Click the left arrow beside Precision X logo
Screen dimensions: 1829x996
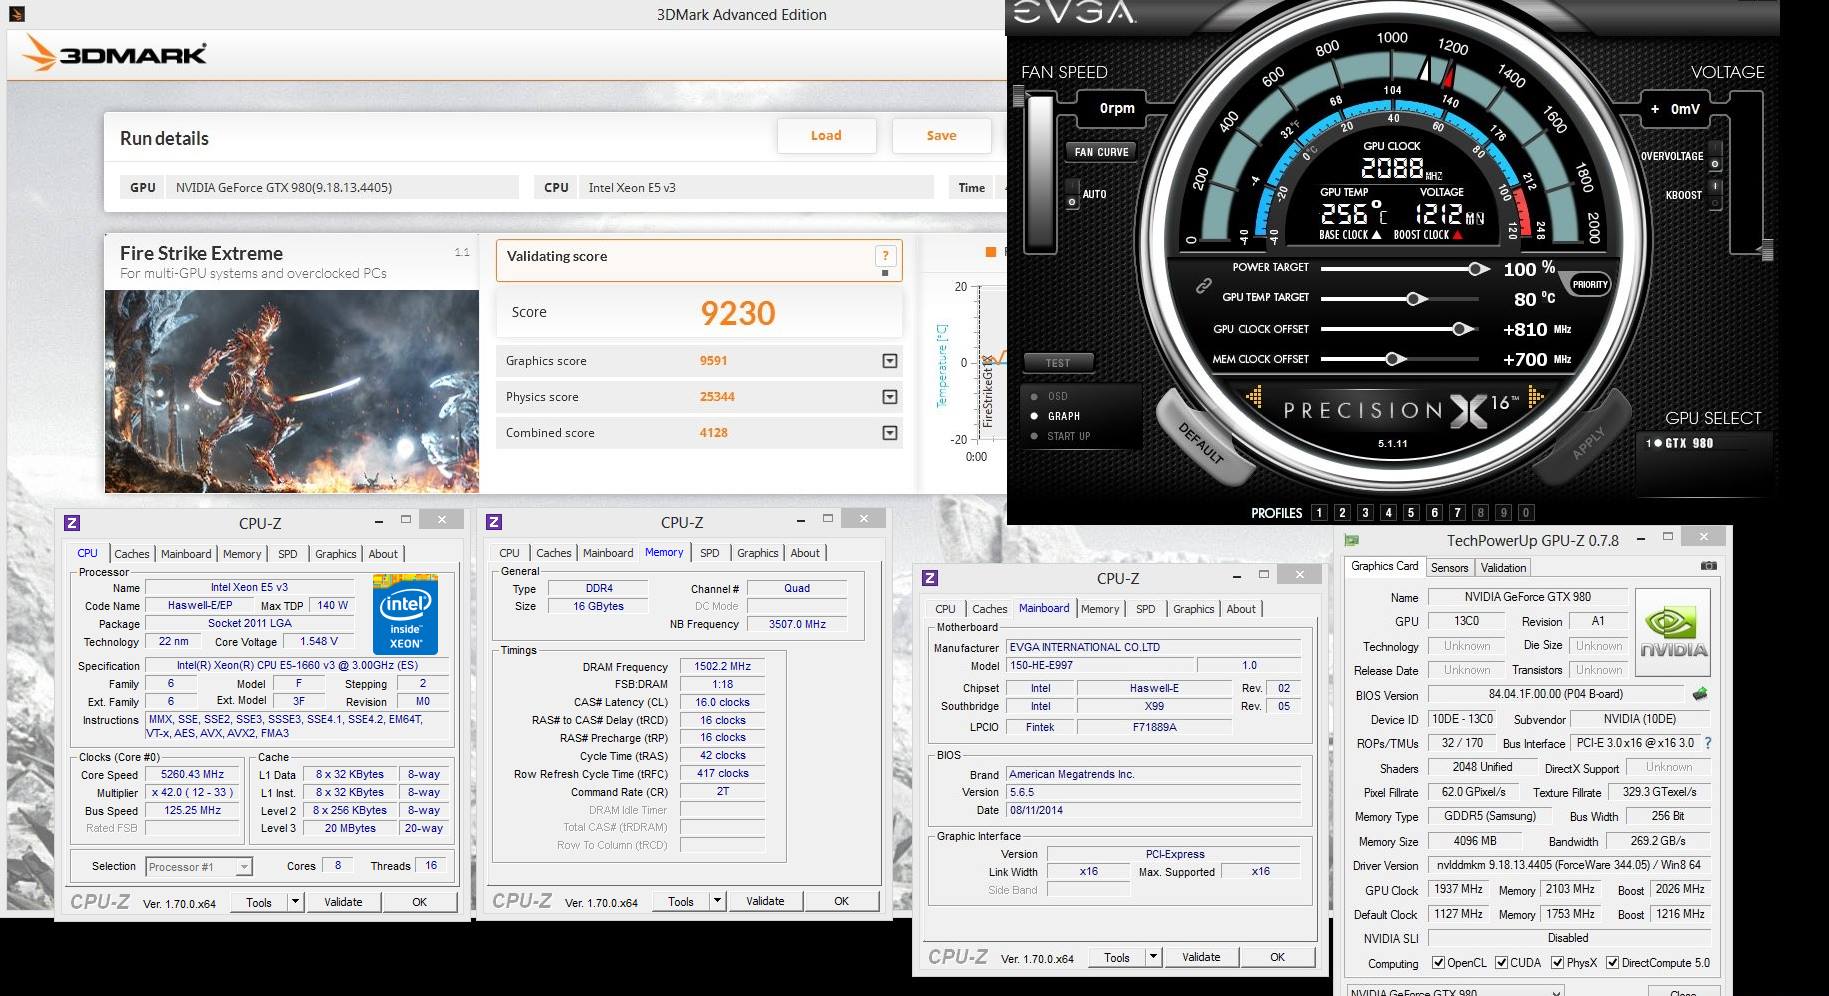tap(1255, 399)
